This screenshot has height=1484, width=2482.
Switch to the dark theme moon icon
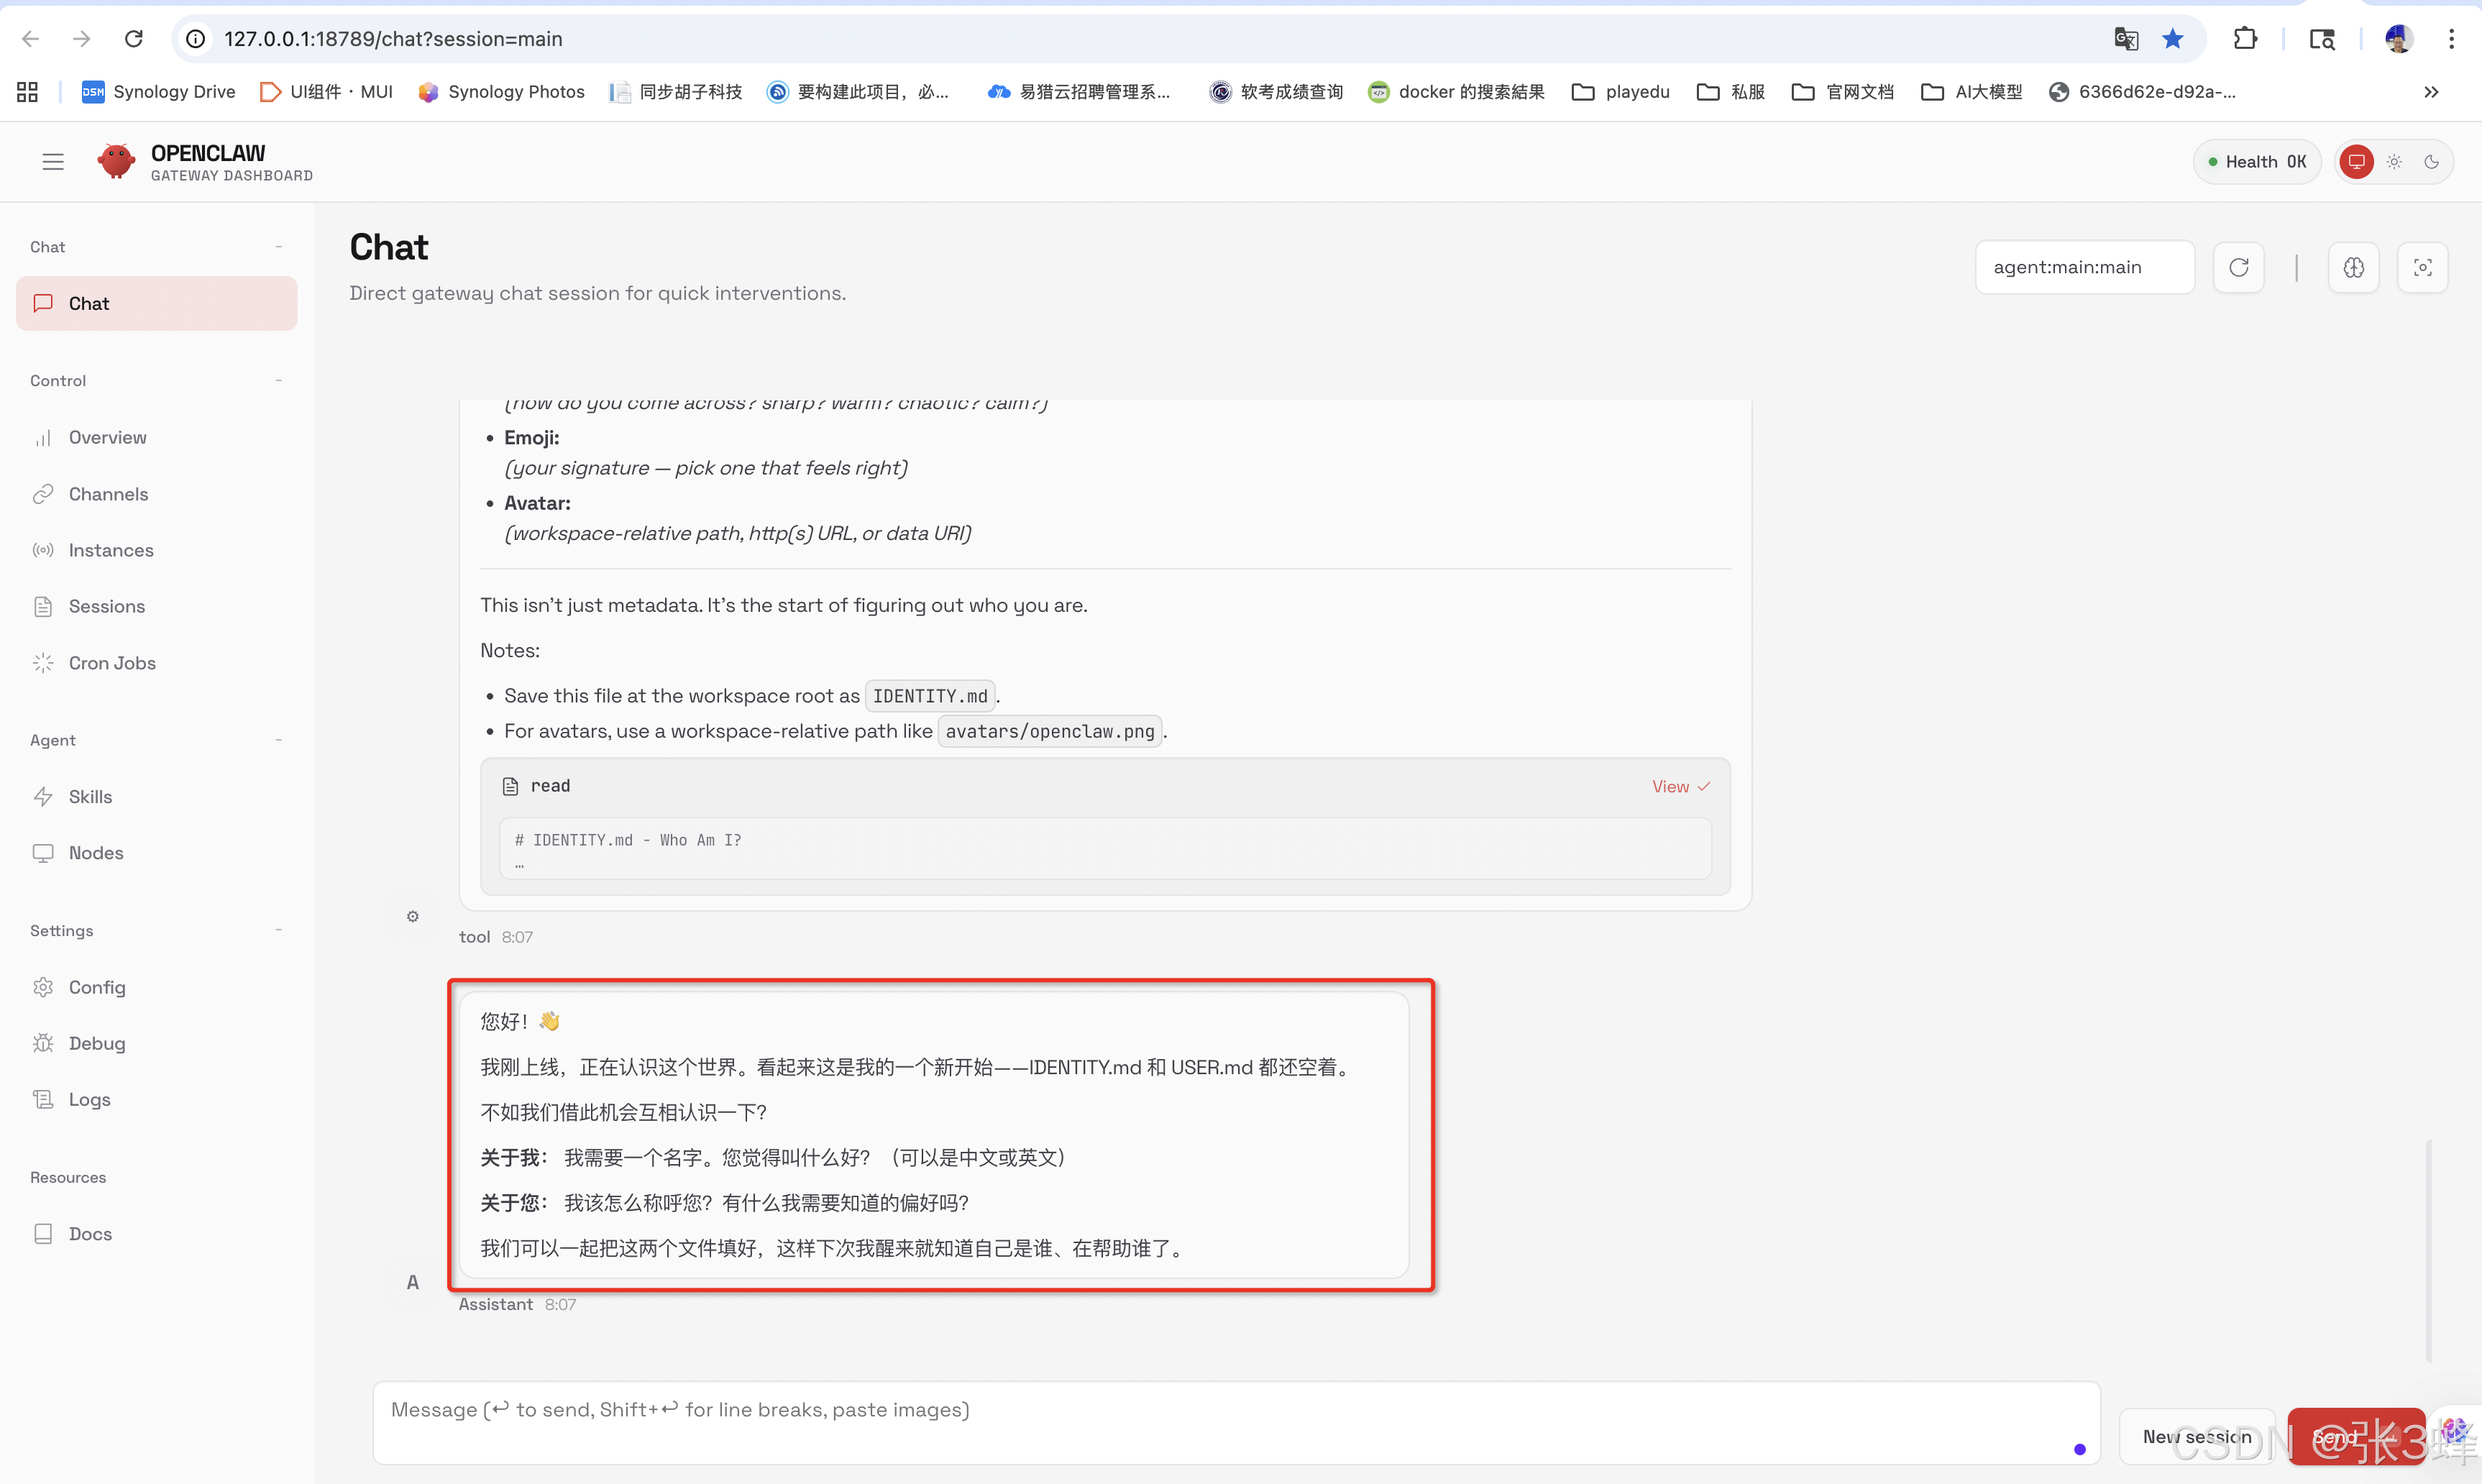click(x=2431, y=161)
